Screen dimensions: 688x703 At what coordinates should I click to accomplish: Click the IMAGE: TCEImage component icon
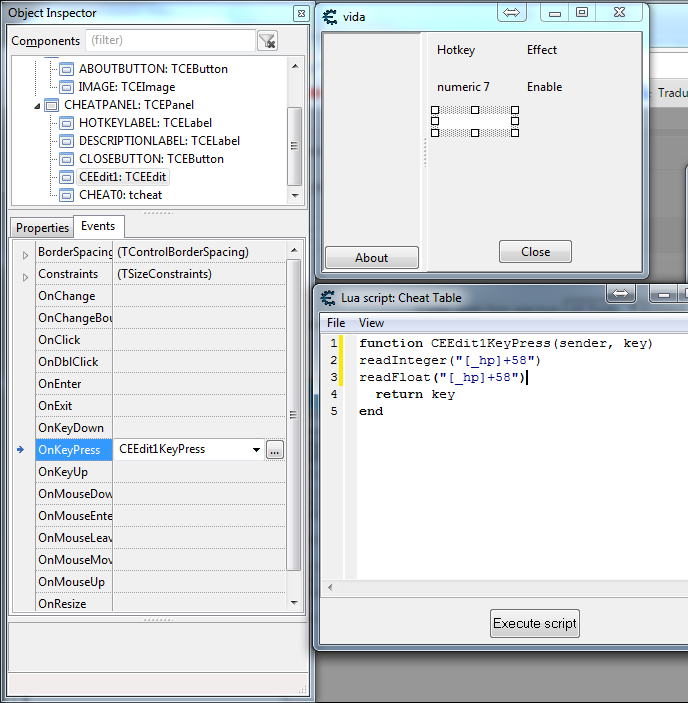click(67, 87)
